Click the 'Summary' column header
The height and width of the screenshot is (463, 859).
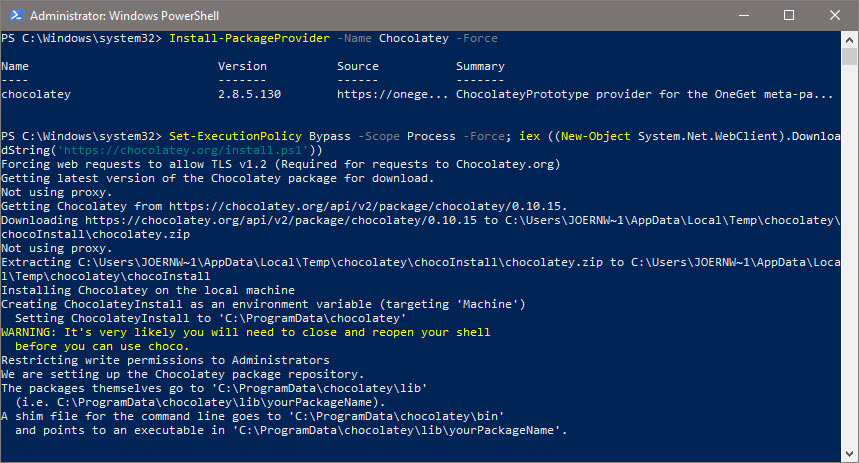480,67
